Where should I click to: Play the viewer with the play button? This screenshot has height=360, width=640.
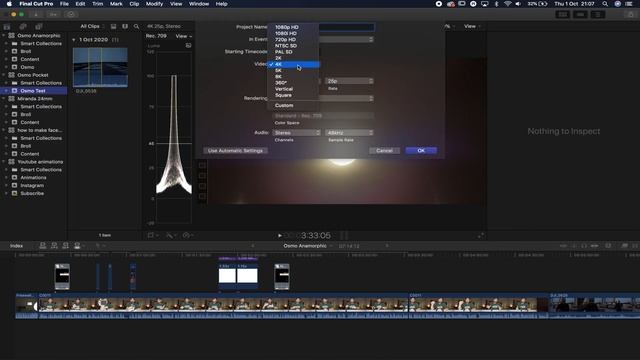point(280,236)
